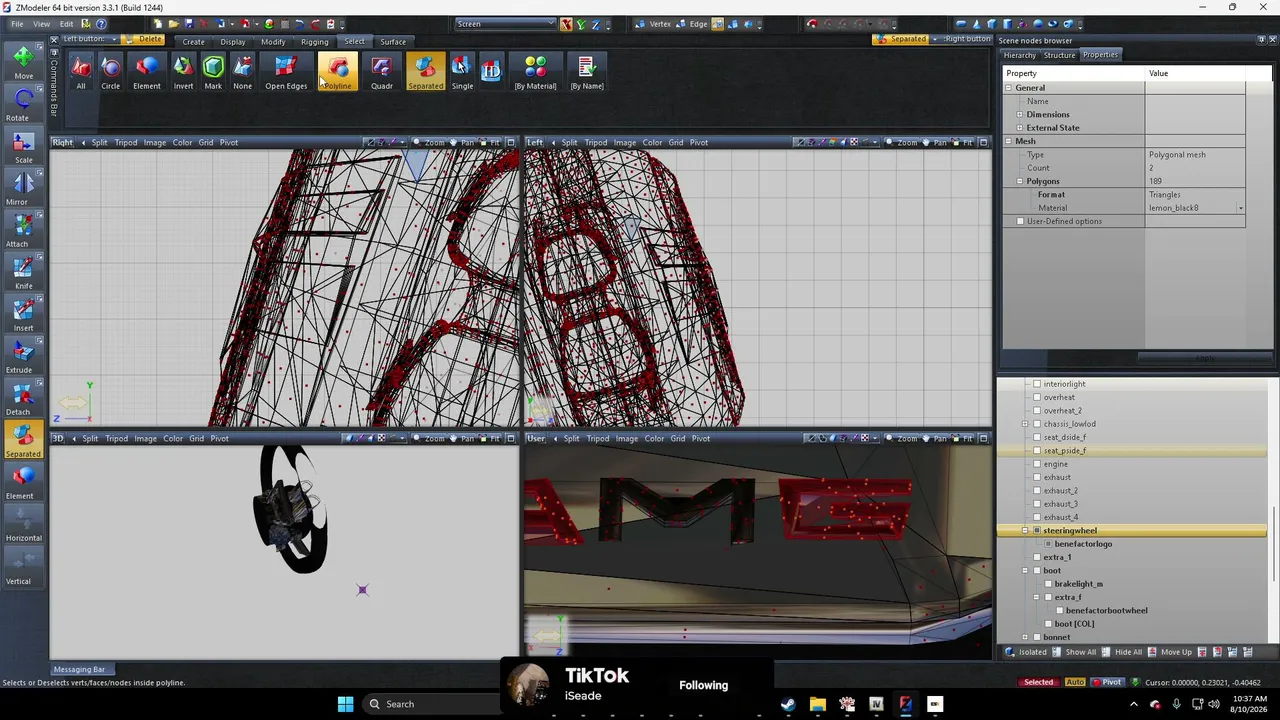Tick the overheat node checkbox
This screenshot has height=720, width=1280.
pyautogui.click(x=1037, y=397)
